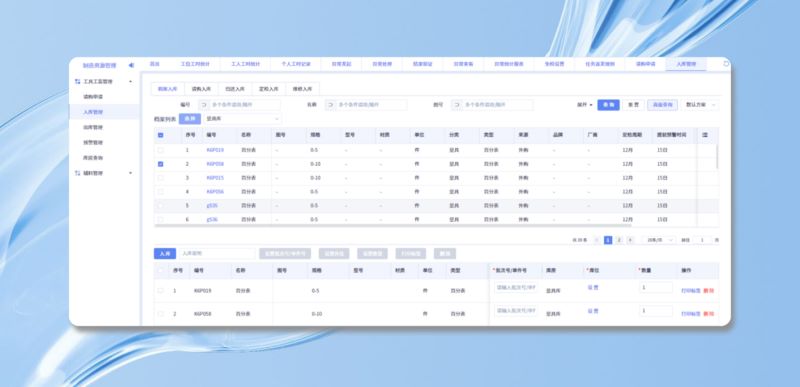Screen dimensions: 800x387
Task: Focus the page jump input in pagination
Action: pyautogui.click(x=702, y=240)
